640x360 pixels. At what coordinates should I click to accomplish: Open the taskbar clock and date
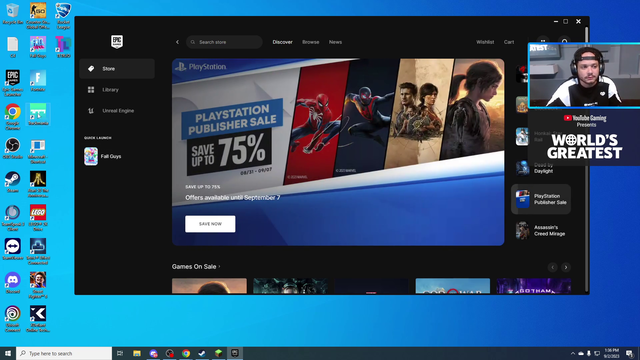pyautogui.click(x=611, y=353)
